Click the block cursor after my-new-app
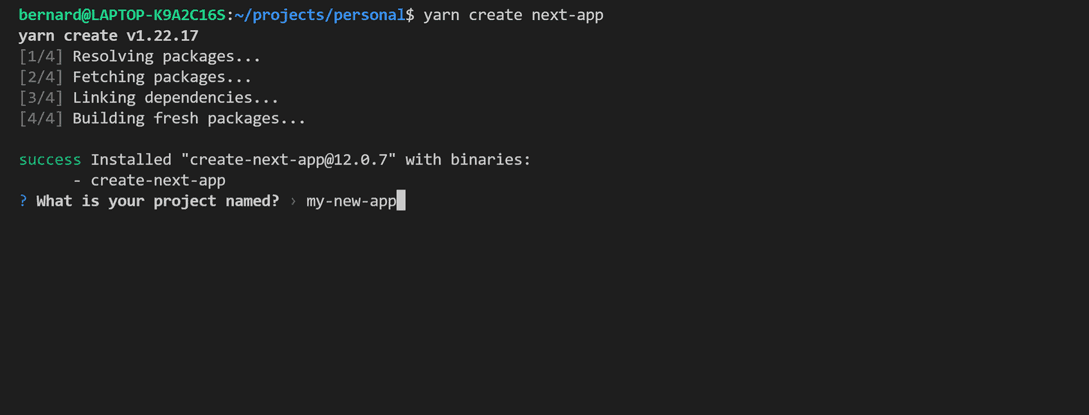The width and height of the screenshot is (1089, 415). tap(401, 202)
